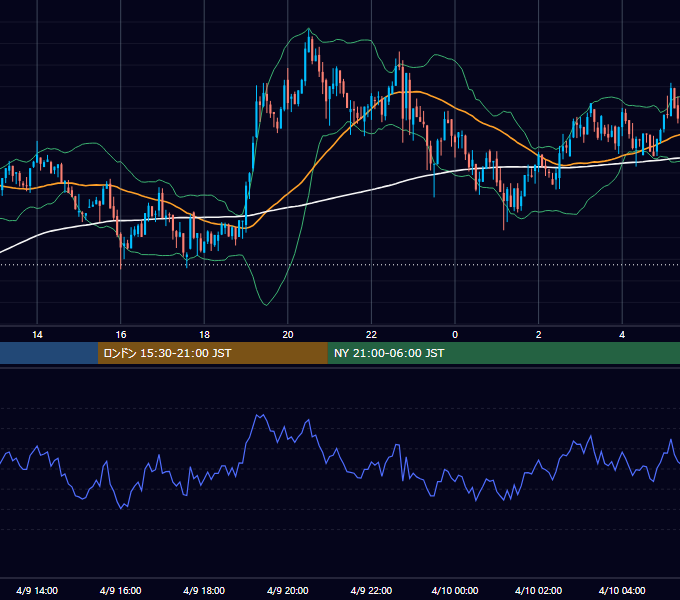Click the 4/9 18:00 label on oscillator axis

[x=204, y=590]
